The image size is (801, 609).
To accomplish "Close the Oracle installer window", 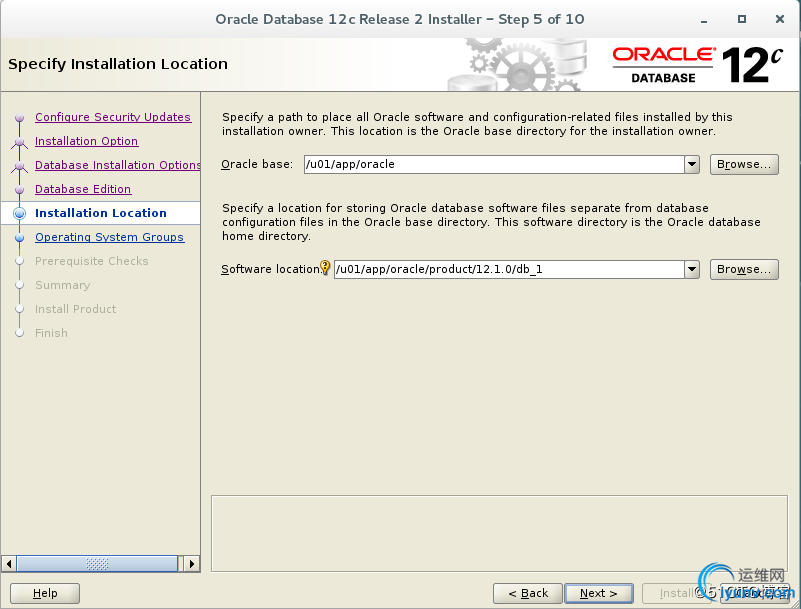I will click(780, 19).
